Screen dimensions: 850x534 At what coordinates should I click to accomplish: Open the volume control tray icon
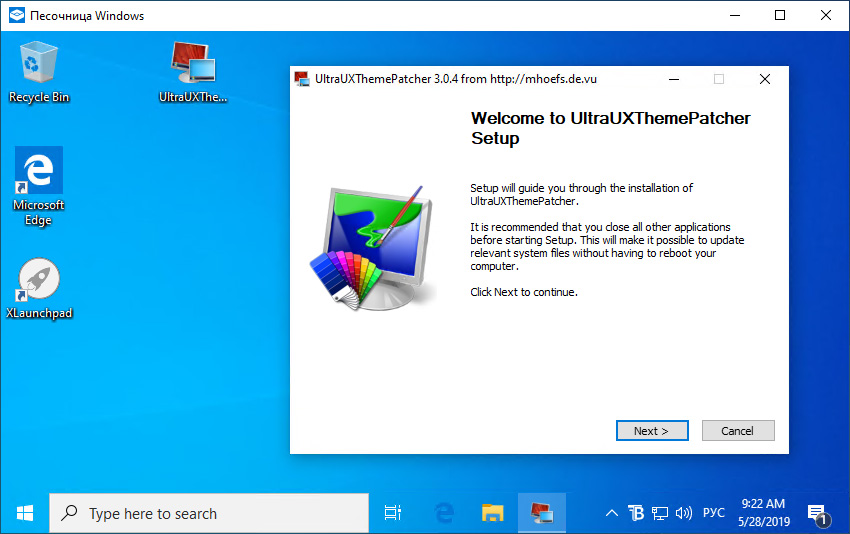coord(684,513)
